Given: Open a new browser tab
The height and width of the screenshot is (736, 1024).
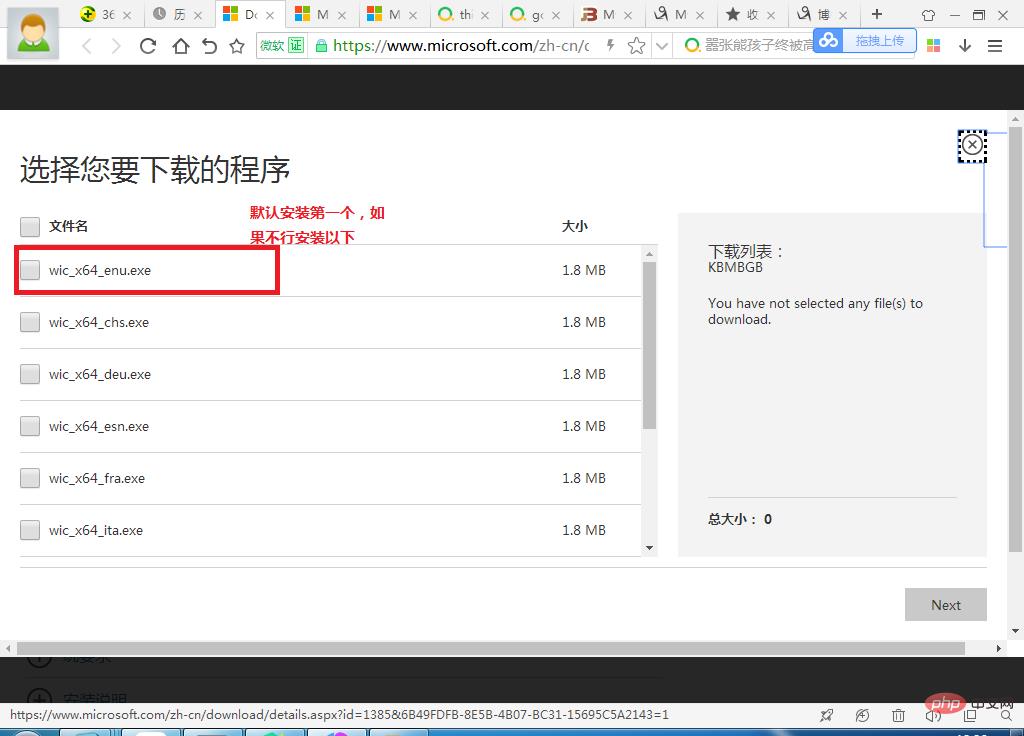Looking at the screenshot, I should (x=877, y=14).
